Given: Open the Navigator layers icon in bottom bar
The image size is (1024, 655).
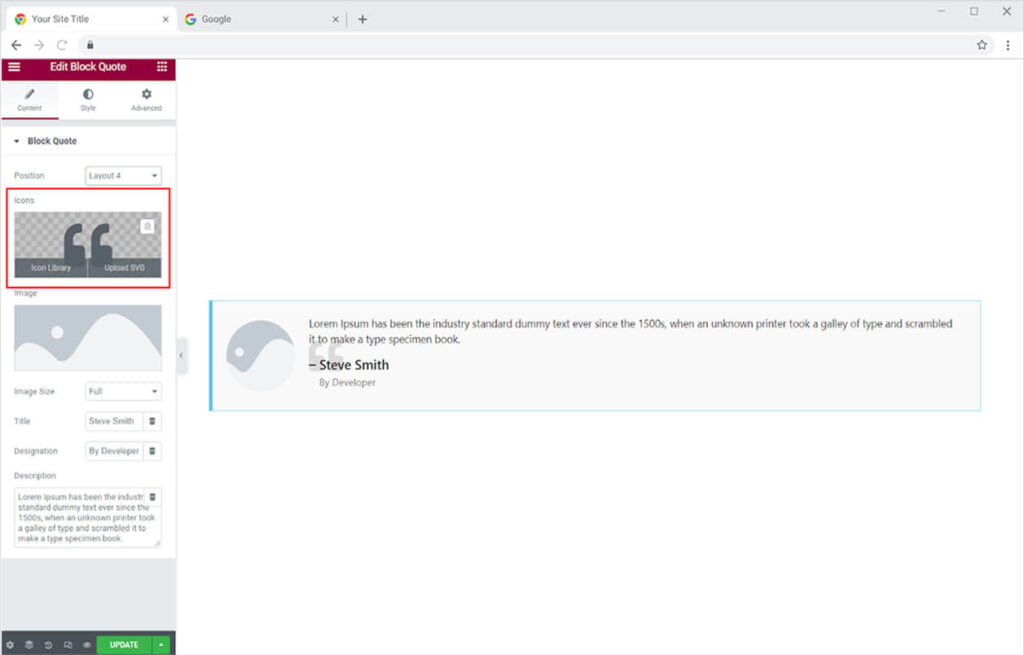Looking at the screenshot, I should coord(29,645).
